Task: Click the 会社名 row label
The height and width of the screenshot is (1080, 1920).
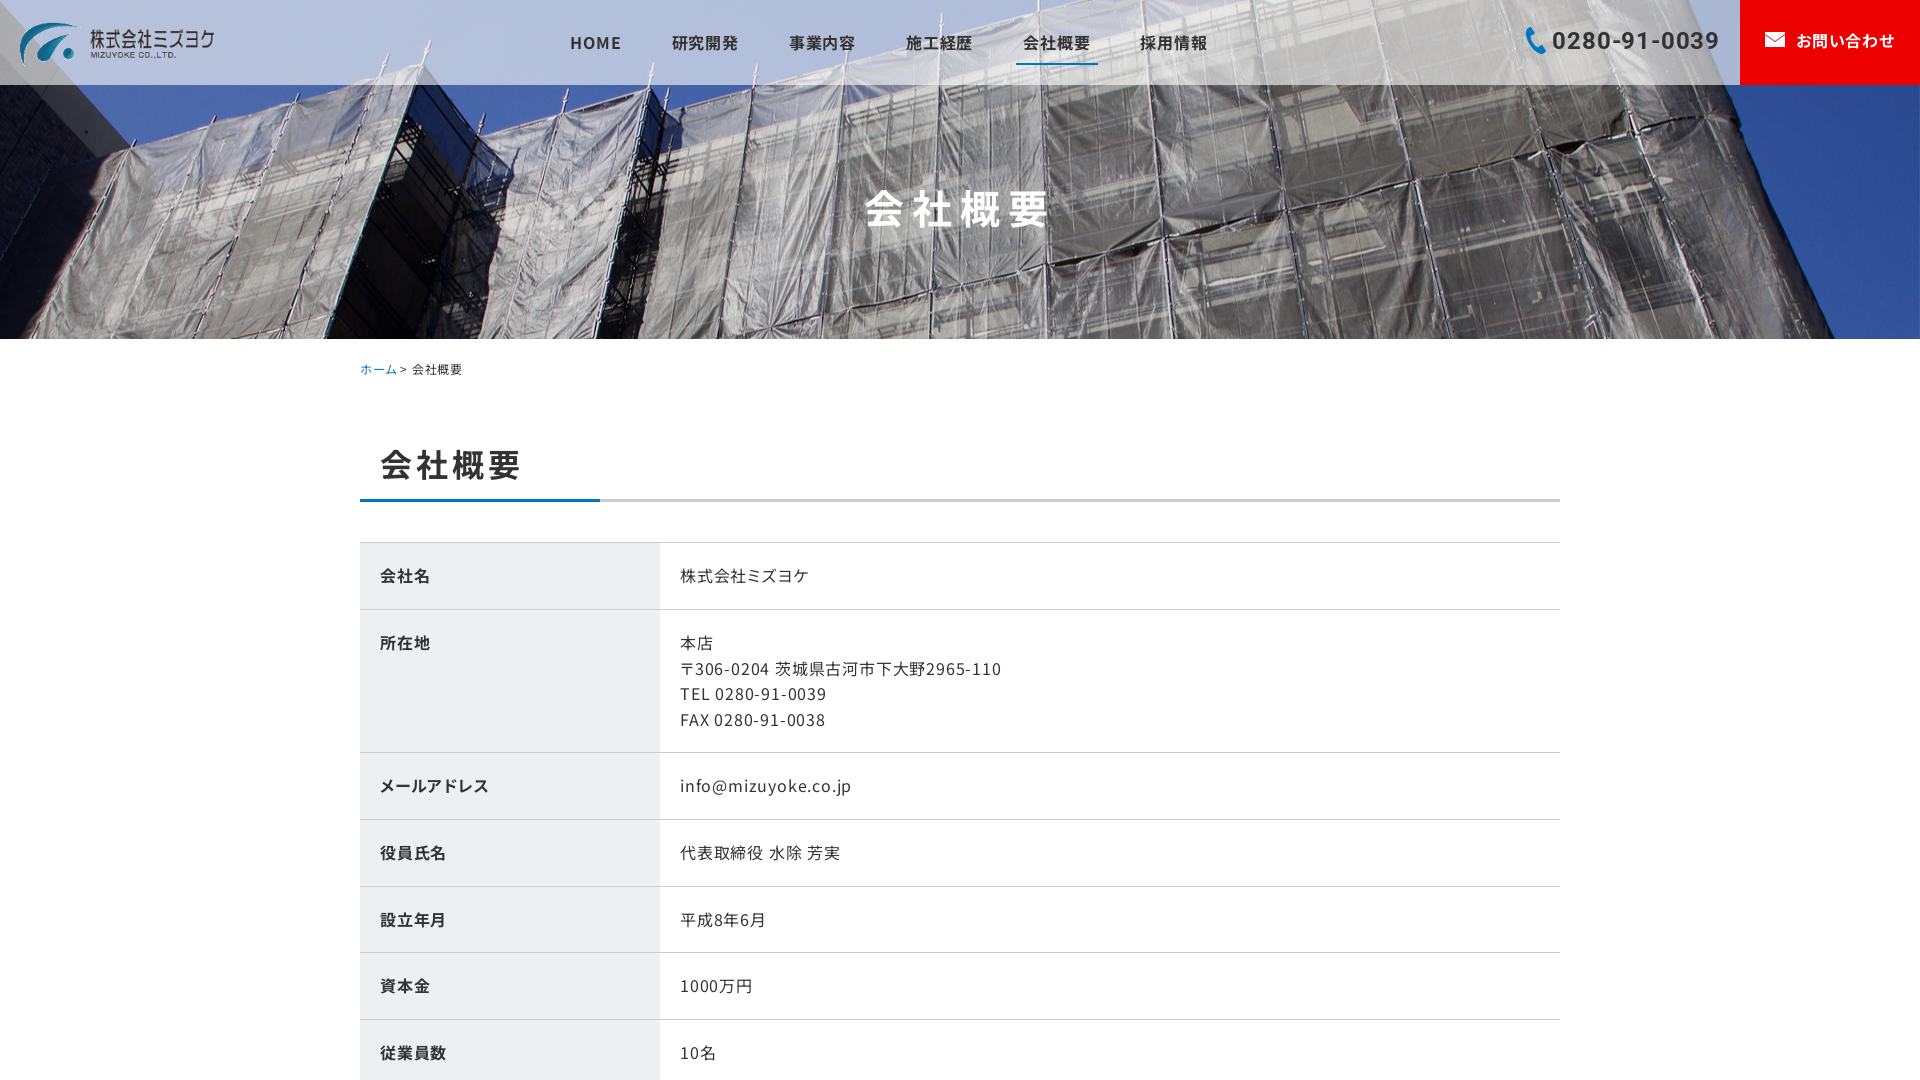Action: click(405, 576)
